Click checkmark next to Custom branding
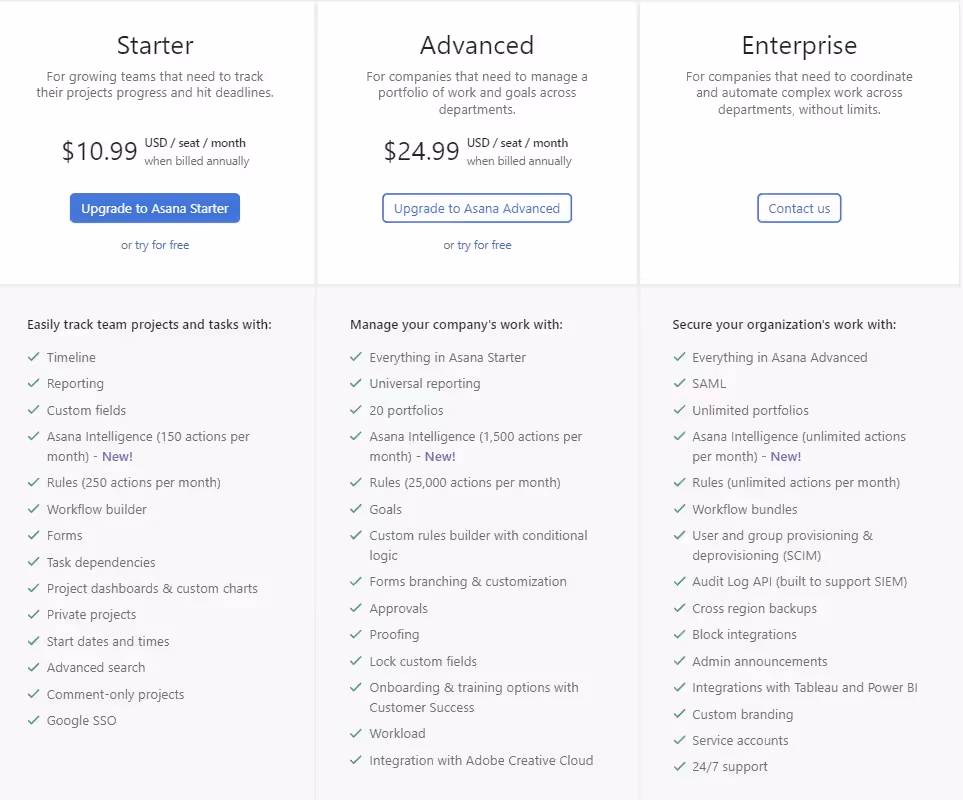The width and height of the screenshot is (963, 800). [x=679, y=714]
